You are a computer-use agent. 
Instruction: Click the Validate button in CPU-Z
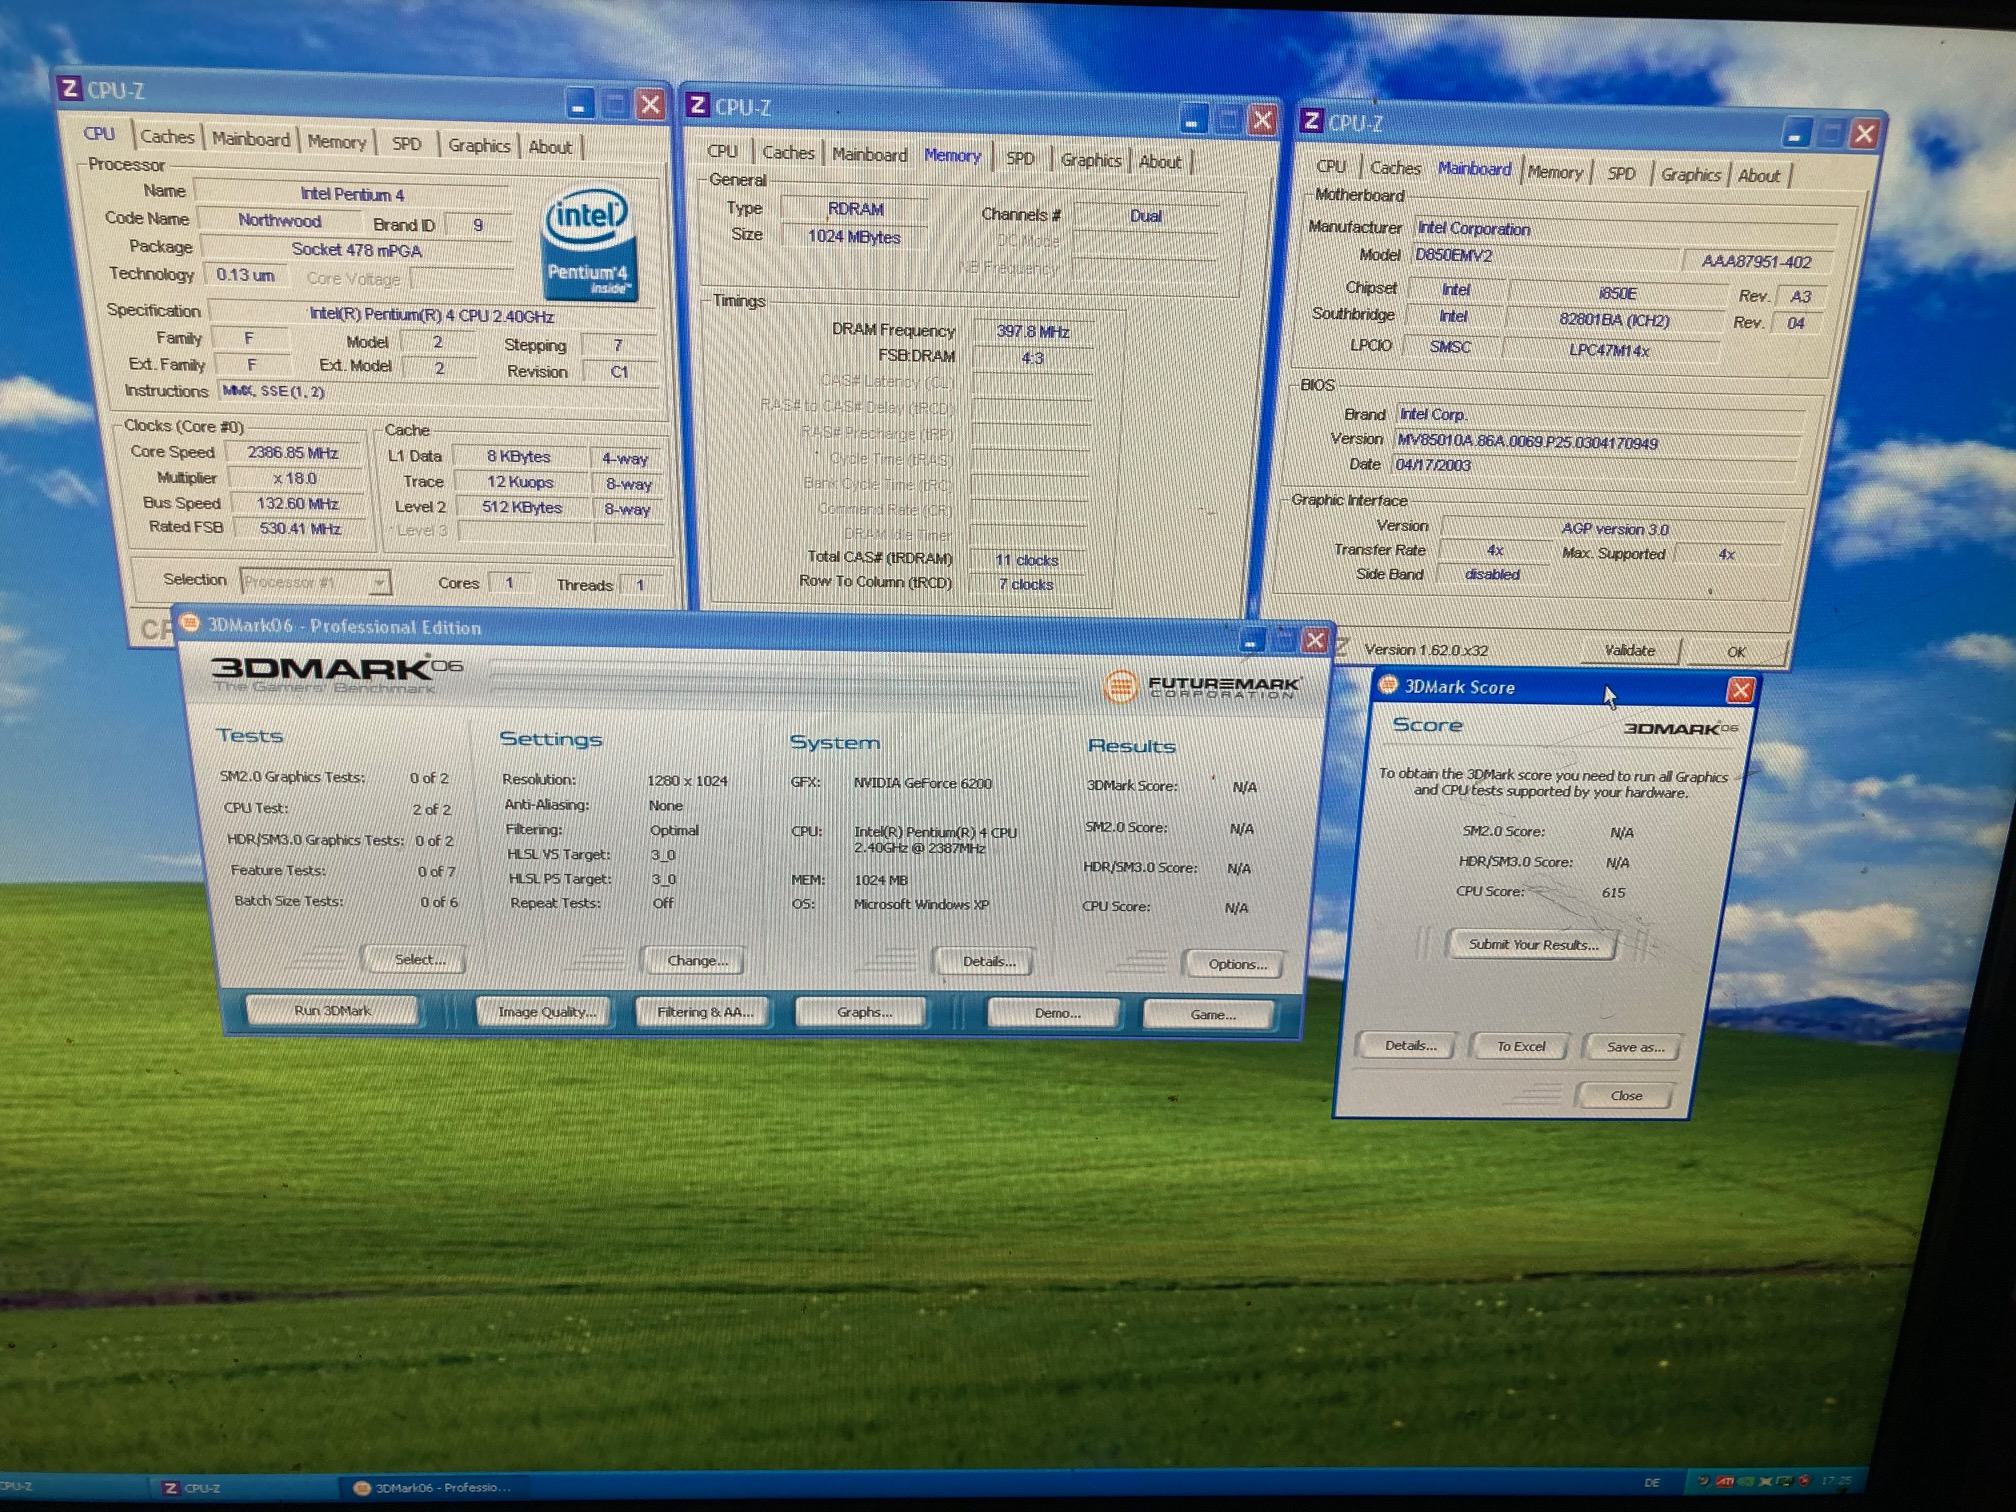[x=1629, y=650]
